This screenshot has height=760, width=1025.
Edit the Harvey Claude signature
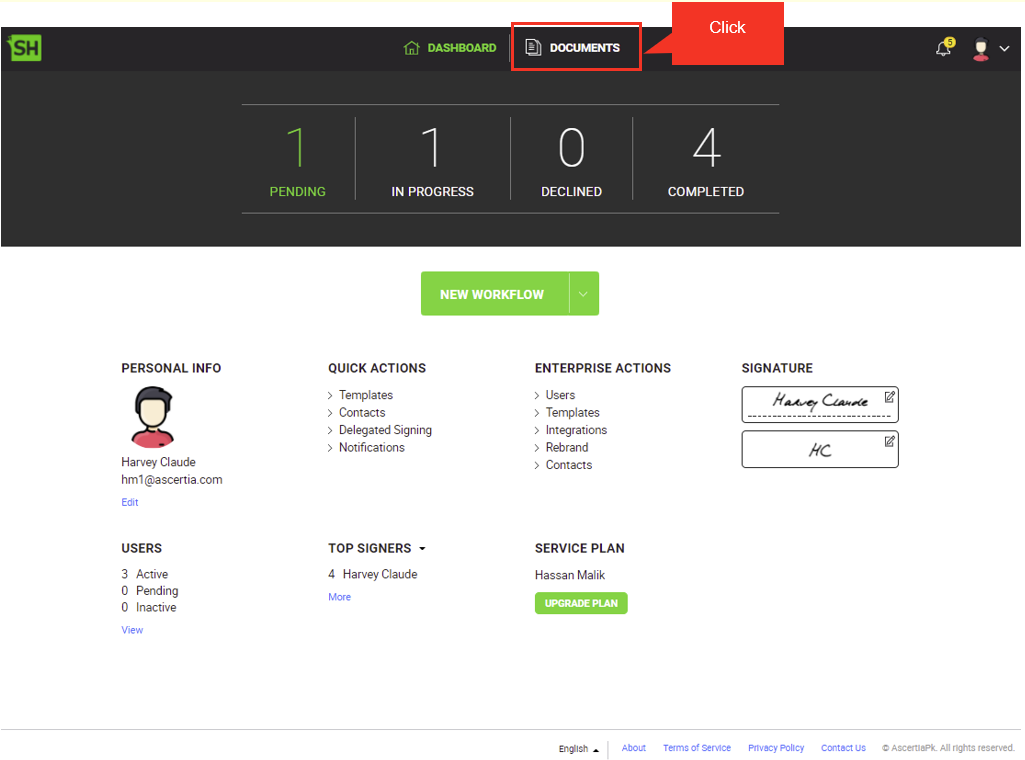(889, 397)
